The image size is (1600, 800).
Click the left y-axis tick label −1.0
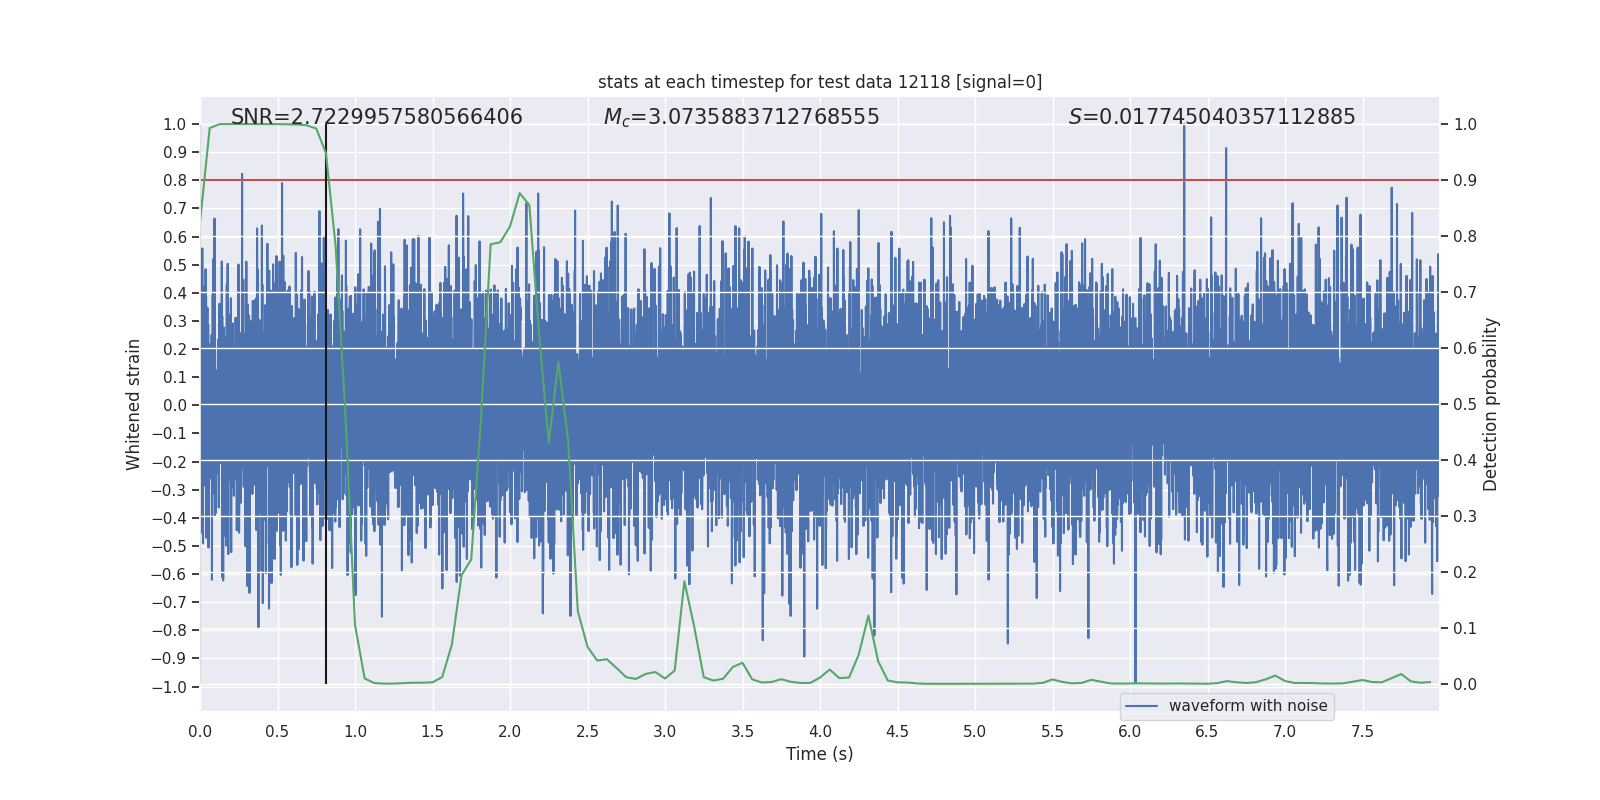pyautogui.click(x=168, y=687)
